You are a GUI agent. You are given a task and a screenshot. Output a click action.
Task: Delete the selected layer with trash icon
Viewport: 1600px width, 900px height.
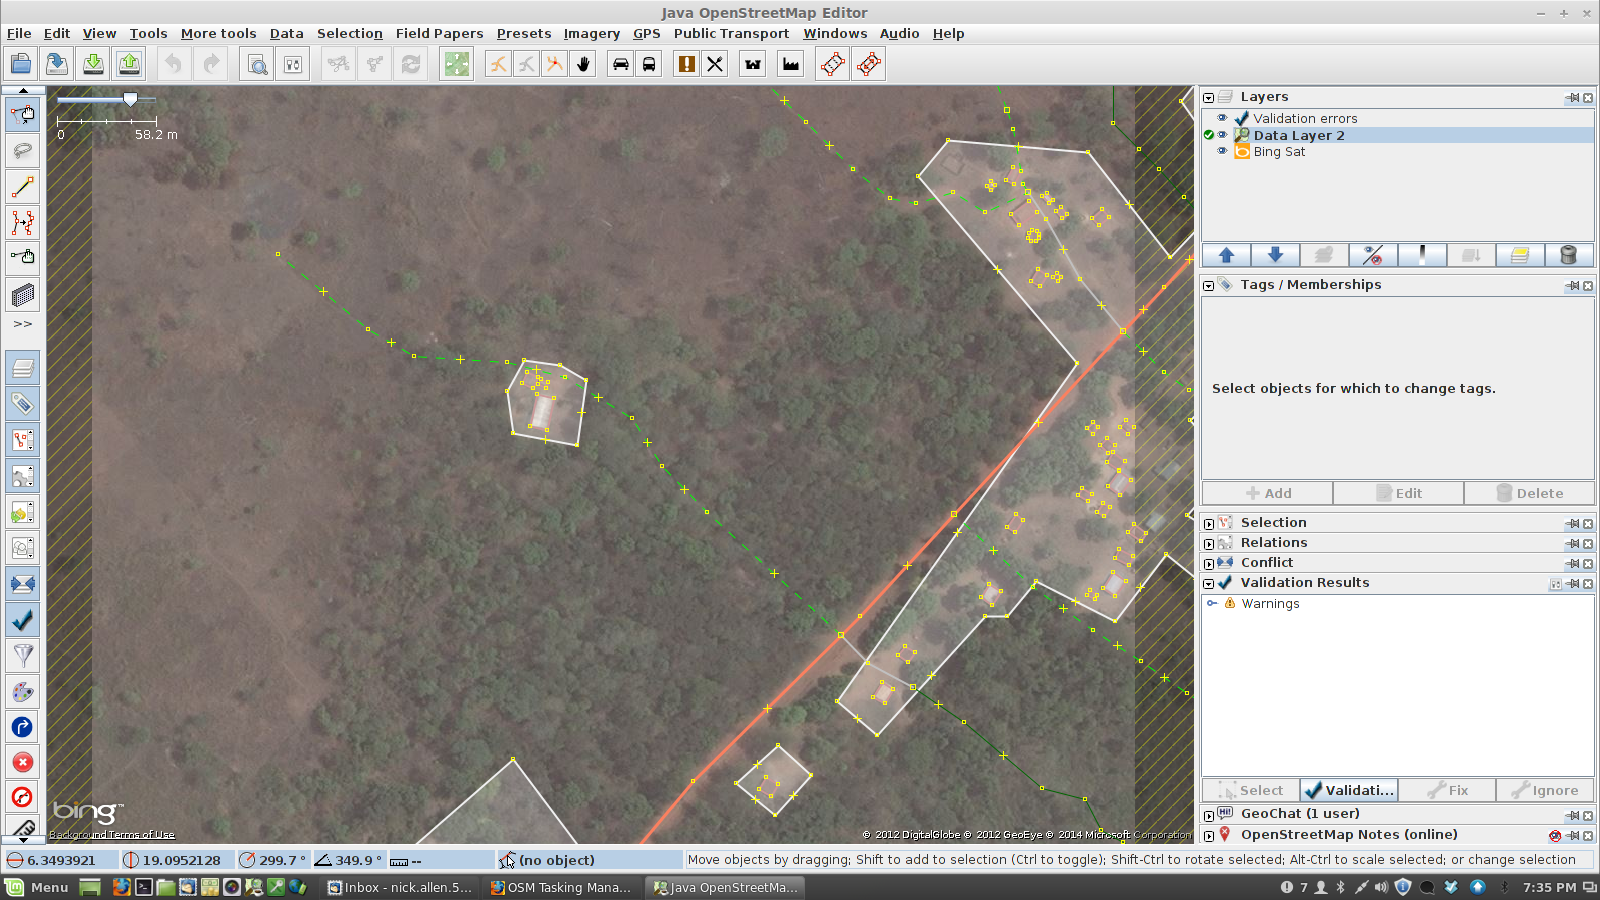coord(1569,255)
